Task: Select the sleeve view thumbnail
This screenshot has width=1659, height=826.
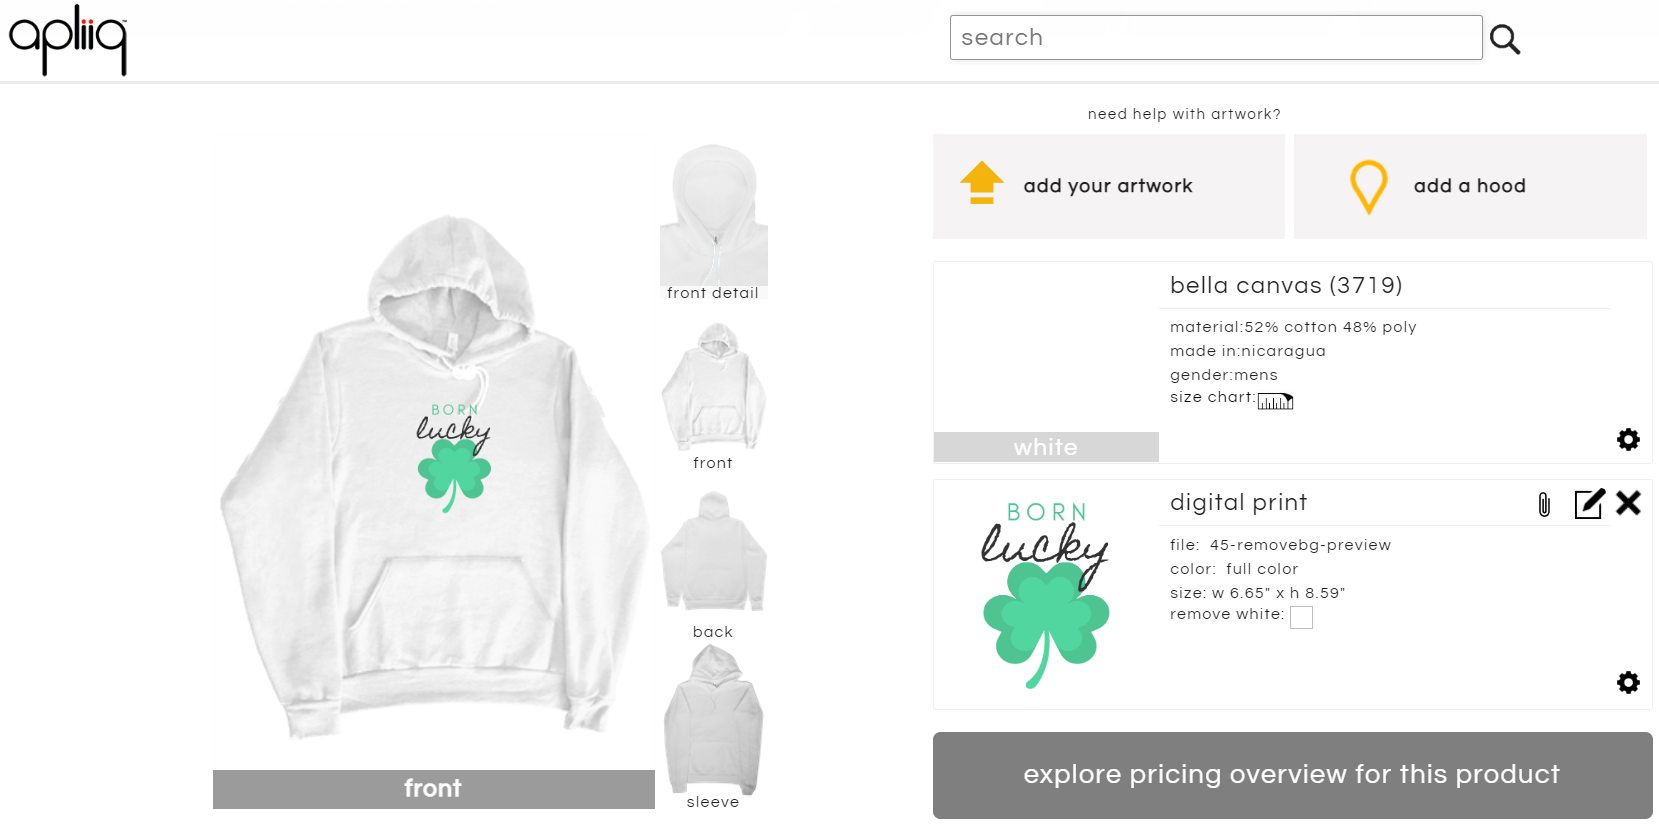Action: (713, 720)
